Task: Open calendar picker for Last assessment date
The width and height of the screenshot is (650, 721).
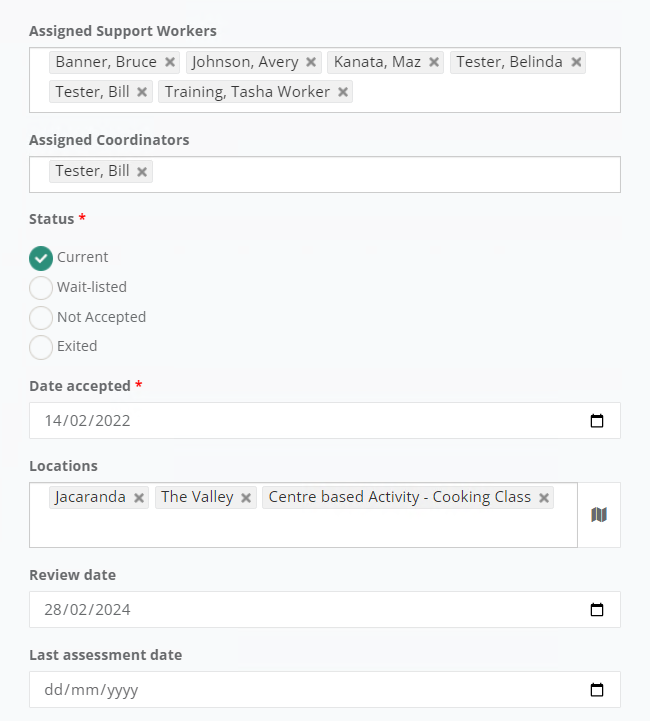Action: coord(597,689)
